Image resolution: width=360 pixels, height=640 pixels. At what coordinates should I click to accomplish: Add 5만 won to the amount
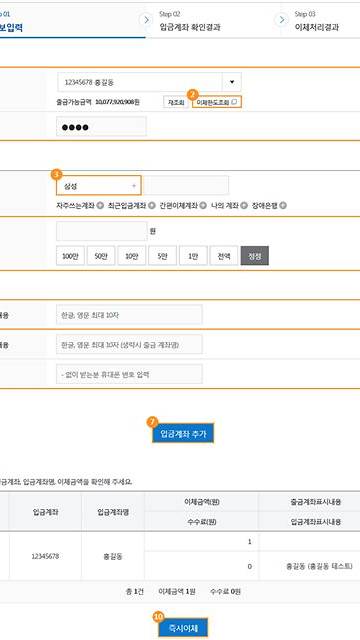(x=162, y=256)
